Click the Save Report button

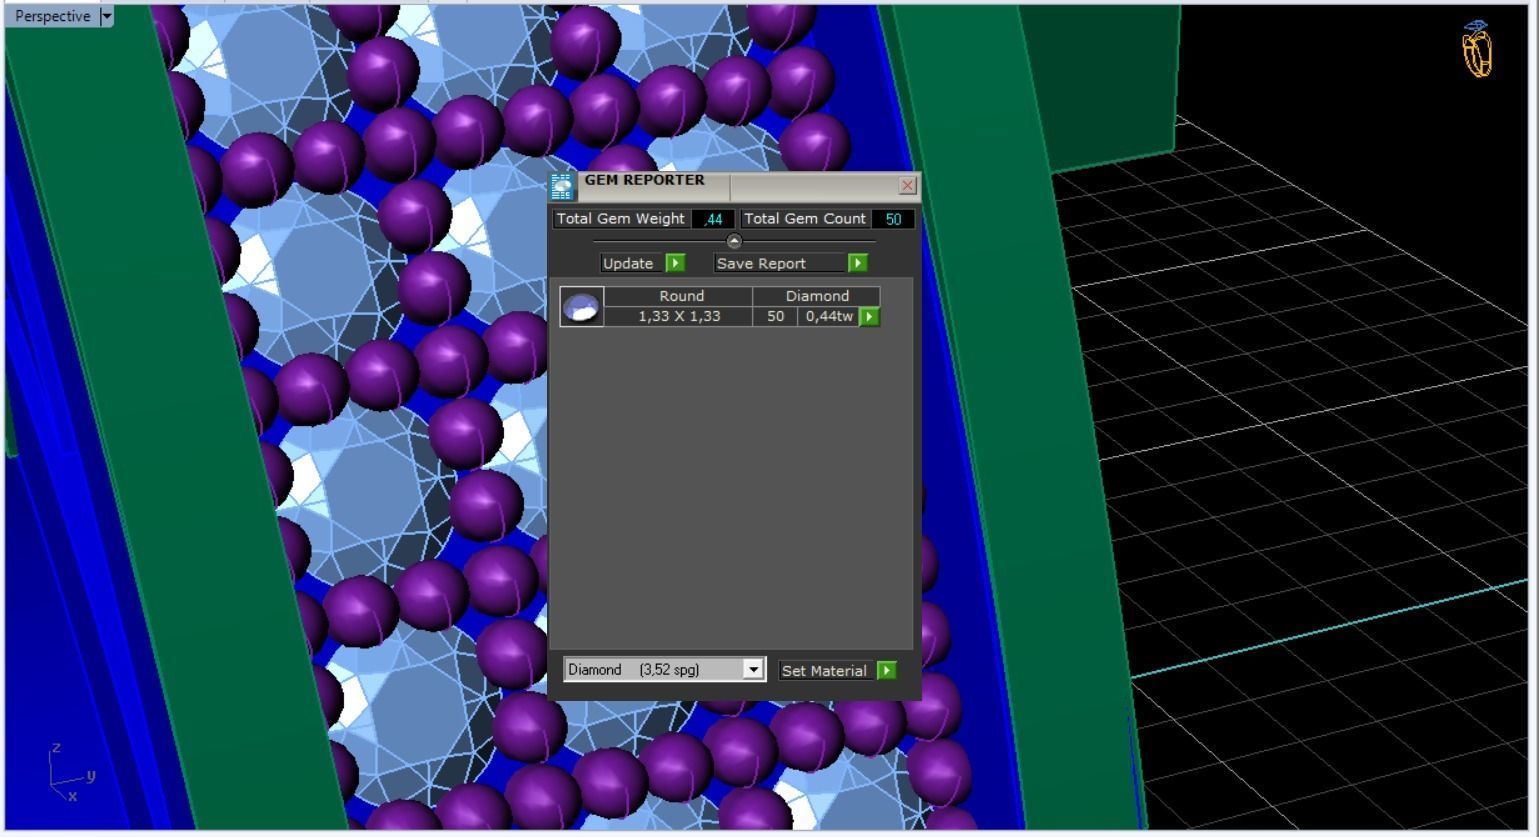coord(781,263)
